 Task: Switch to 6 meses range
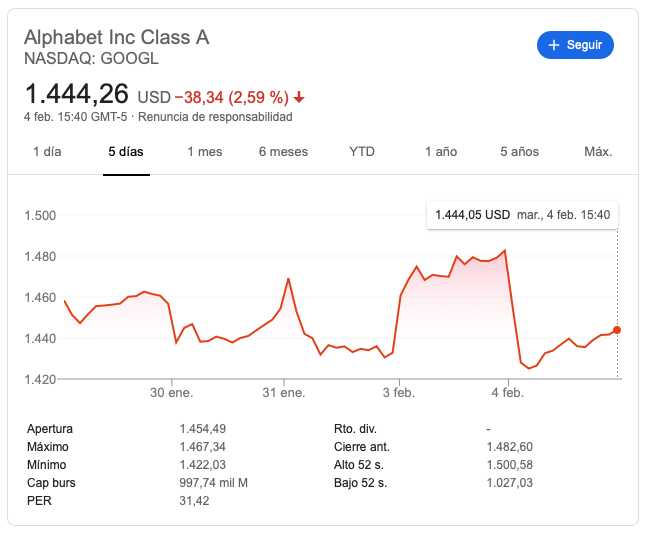pyautogui.click(x=283, y=152)
